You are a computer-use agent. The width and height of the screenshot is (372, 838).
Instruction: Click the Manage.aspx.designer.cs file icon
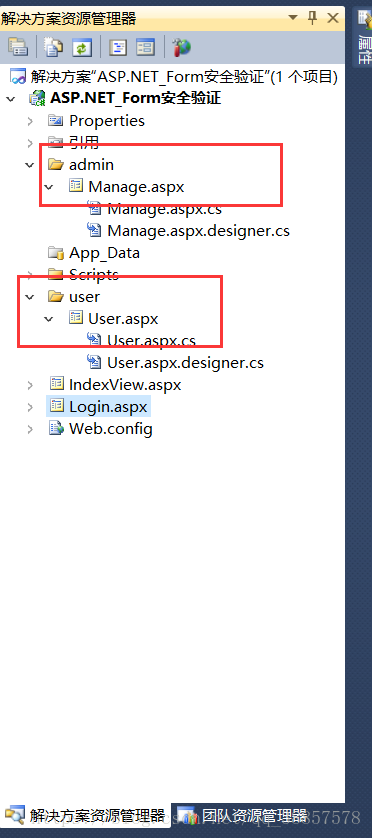(x=94, y=231)
